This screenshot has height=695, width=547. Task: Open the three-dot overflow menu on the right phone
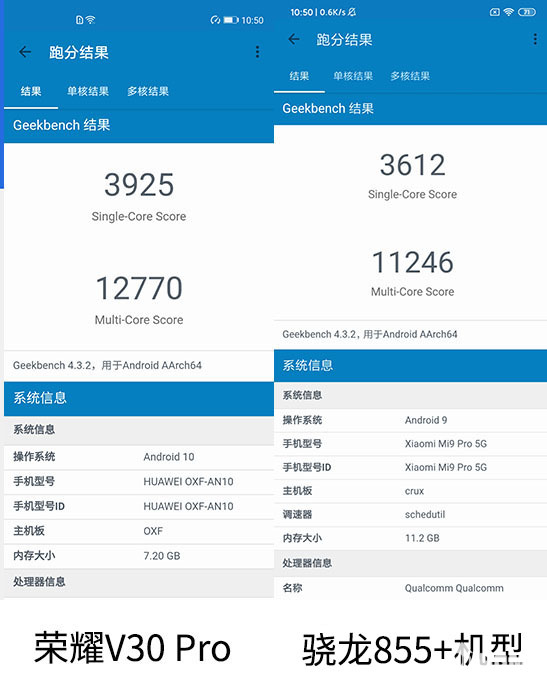point(535,39)
